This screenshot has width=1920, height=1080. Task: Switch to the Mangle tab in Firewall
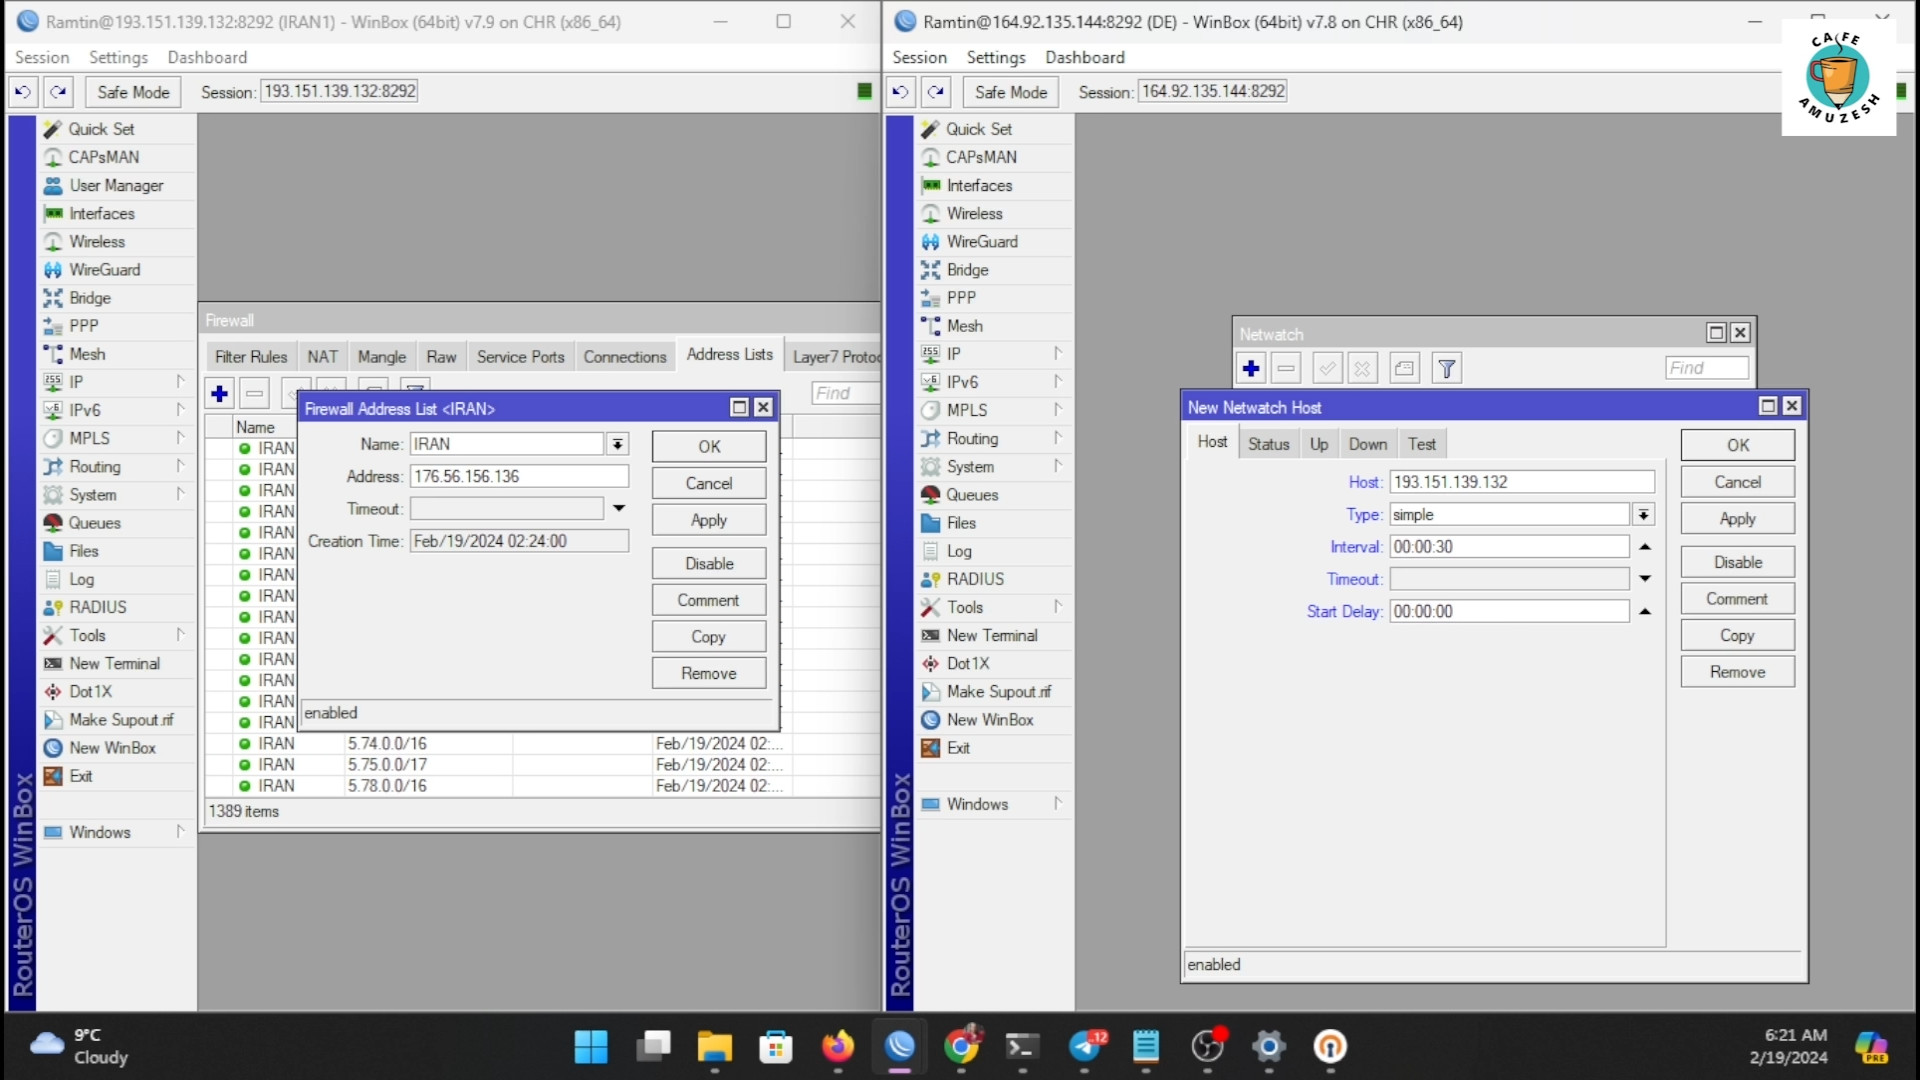click(x=382, y=357)
